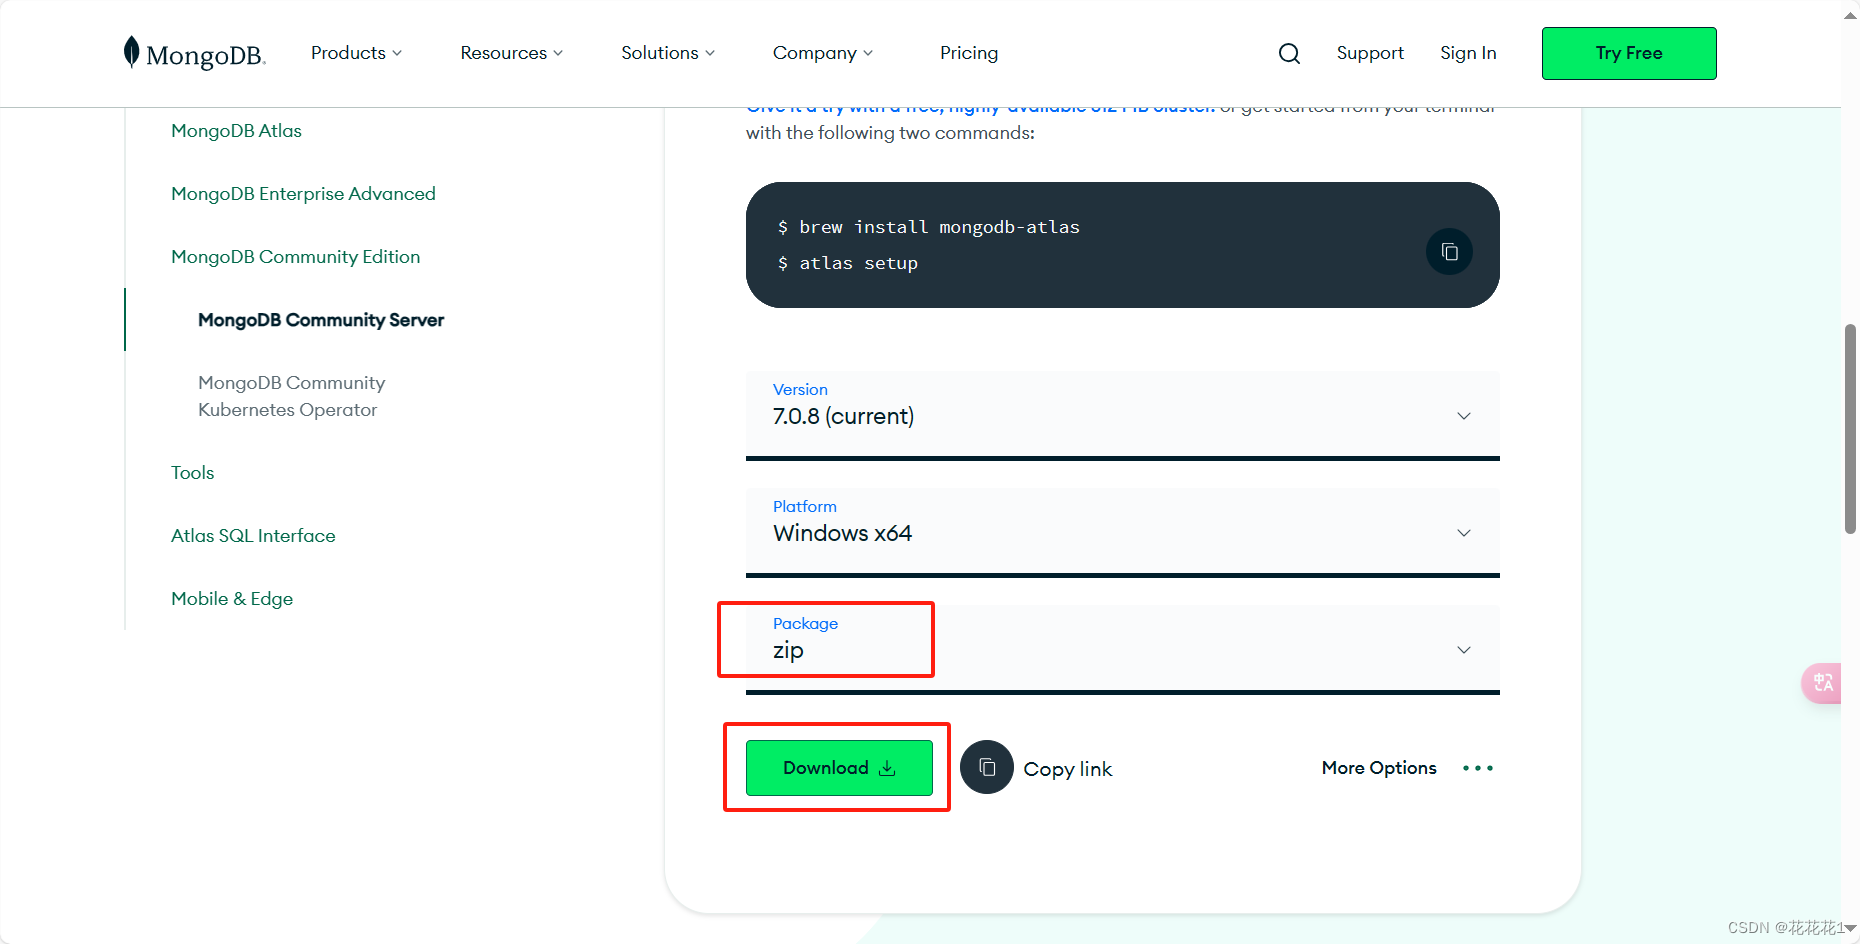Viewport: 1860px width, 944px height.
Task: Open the More Options three-dot icon
Action: pos(1477,768)
